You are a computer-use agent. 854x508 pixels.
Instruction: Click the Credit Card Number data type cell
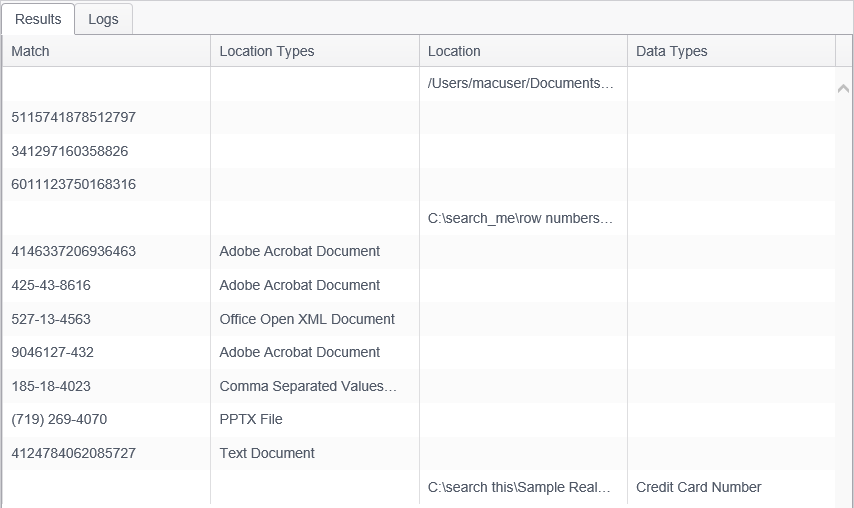click(698, 487)
